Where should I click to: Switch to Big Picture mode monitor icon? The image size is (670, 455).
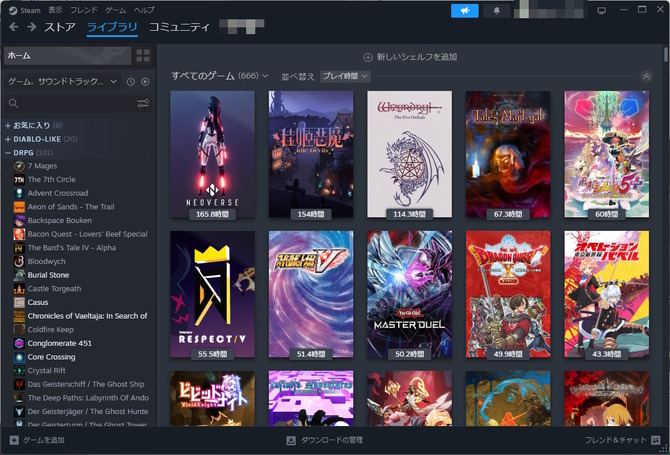click(602, 10)
